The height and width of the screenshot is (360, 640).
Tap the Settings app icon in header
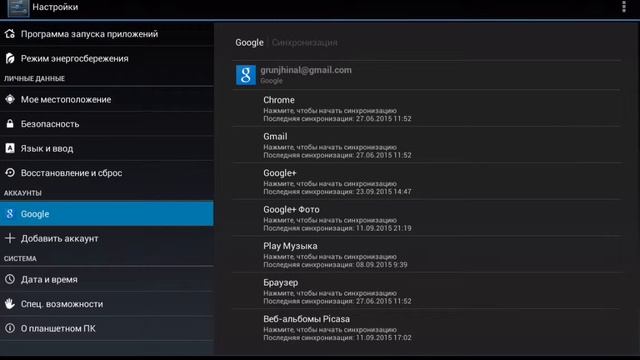pos(18,8)
